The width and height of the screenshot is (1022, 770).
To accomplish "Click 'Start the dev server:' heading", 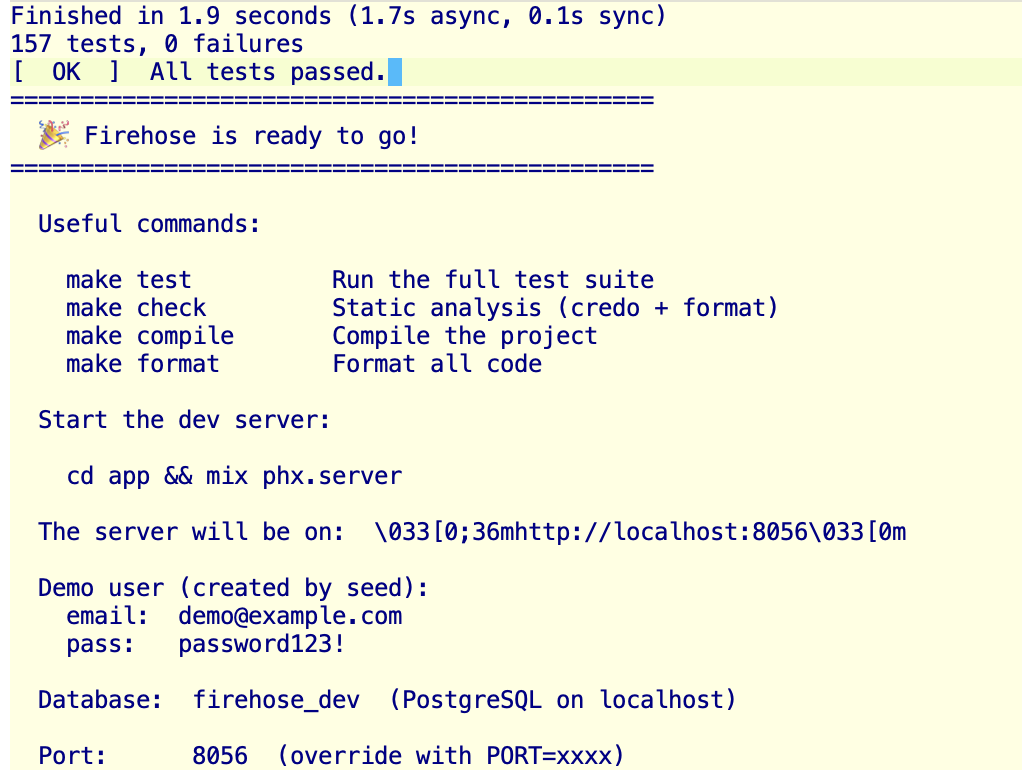I will tap(184, 420).
